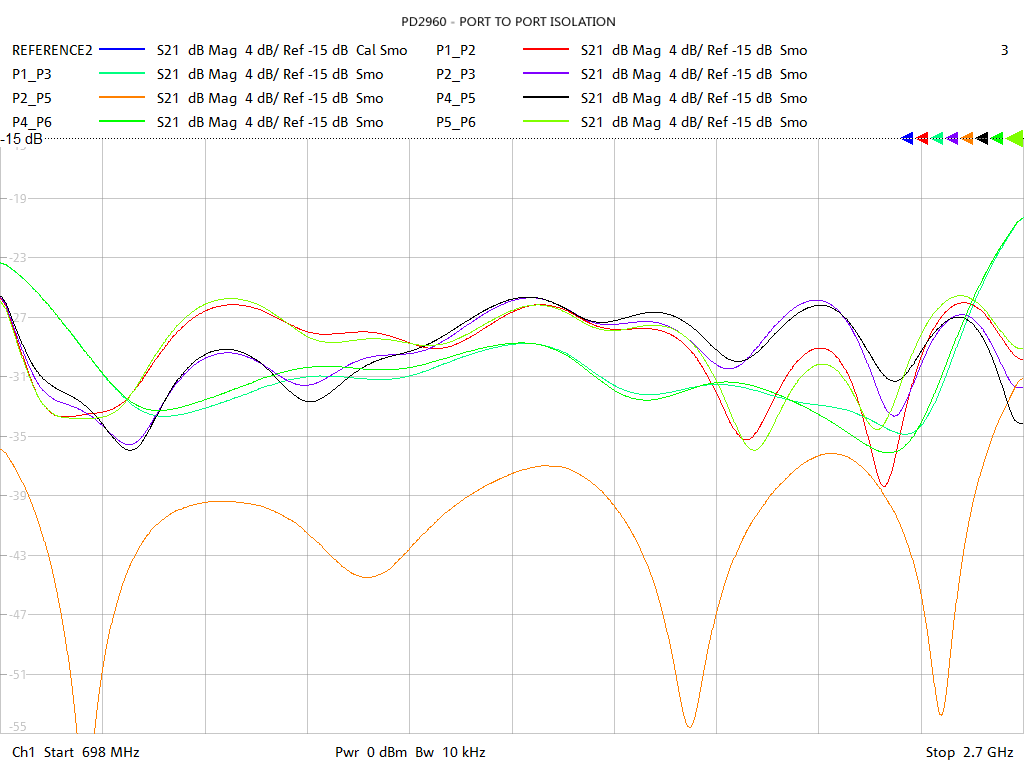This screenshot has width=1024, height=768.
Task: Open the S21 format selector for P1_P2
Action: point(589,50)
